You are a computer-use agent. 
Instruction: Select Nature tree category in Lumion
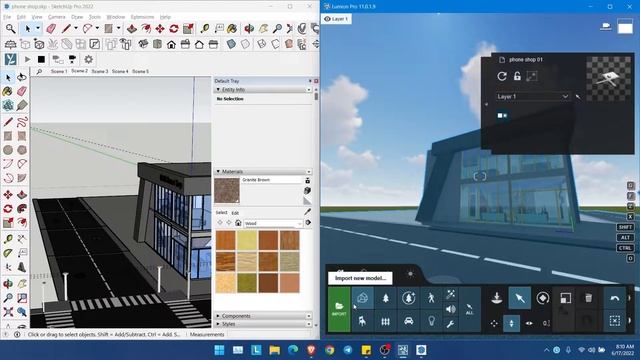(385, 298)
